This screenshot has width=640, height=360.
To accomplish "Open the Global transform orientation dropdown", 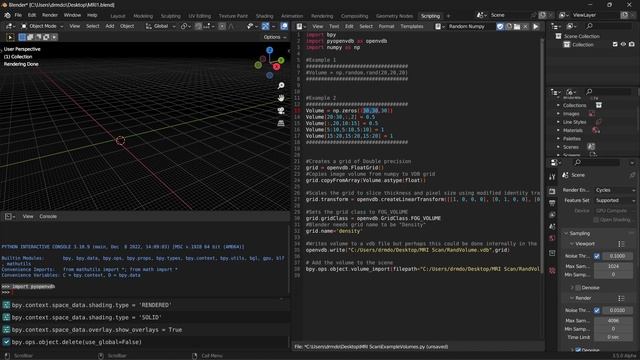I will click(160, 26).
